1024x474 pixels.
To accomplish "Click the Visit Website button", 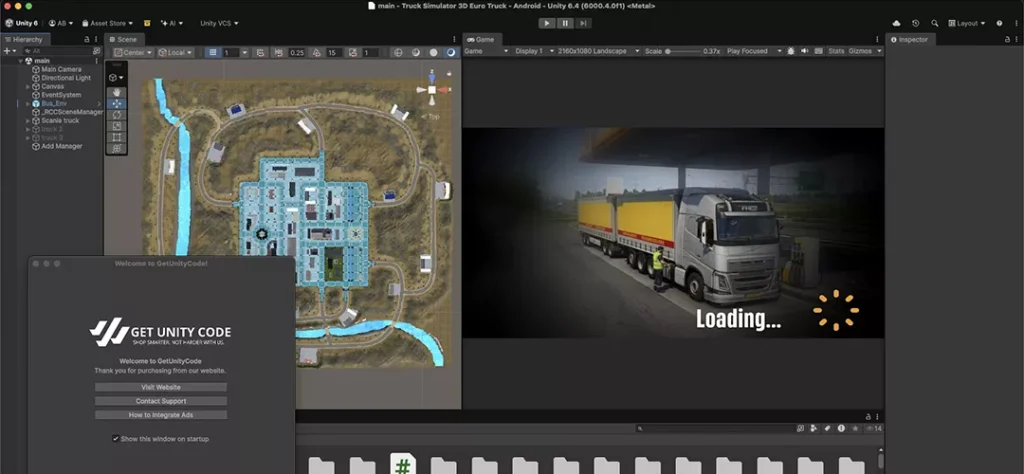I will pos(161,387).
